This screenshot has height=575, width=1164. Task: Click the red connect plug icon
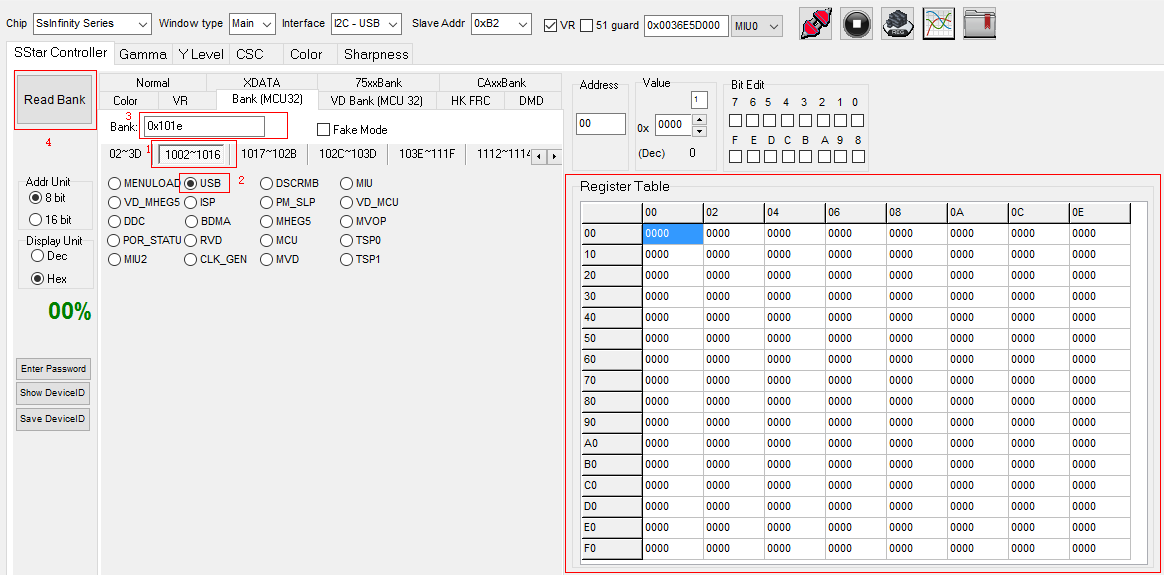click(x=816, y=24)
